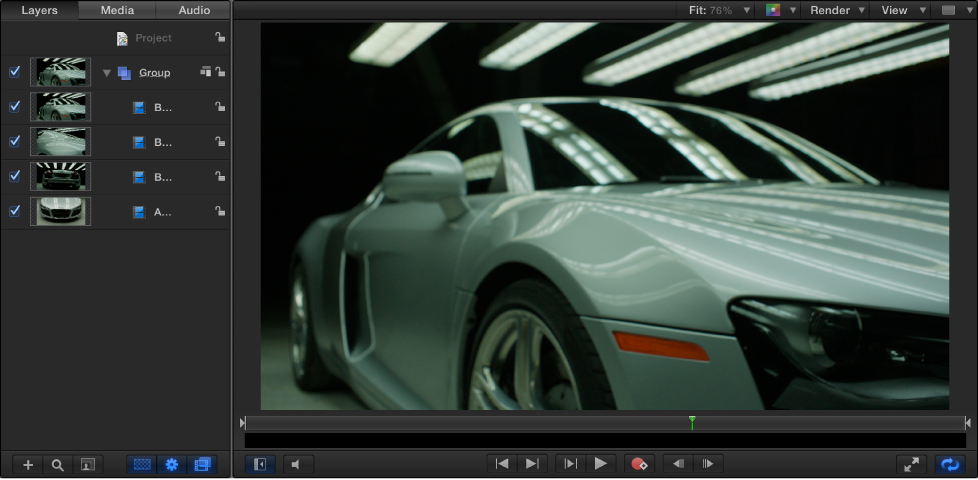Lock the Group layer
This screenshot has height=480, width=978.
click(x=220, y=72)
